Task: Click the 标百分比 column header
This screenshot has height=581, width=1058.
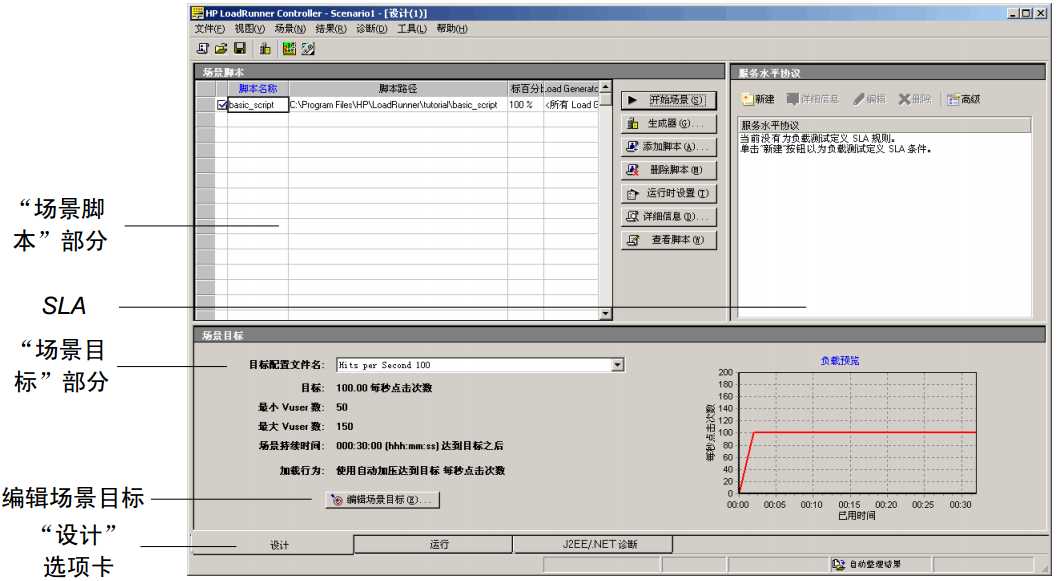Action: [526, 88]
